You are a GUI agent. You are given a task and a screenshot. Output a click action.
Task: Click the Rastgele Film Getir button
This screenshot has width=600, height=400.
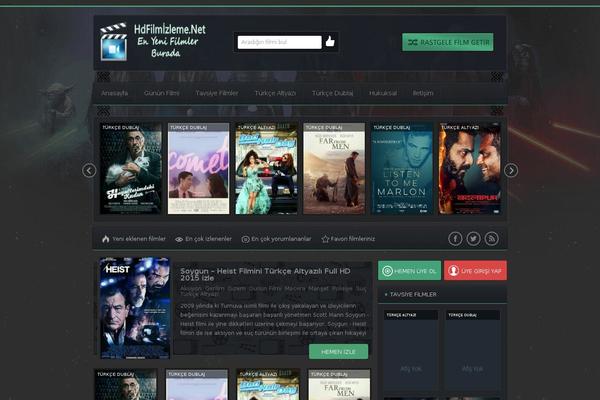448,42
